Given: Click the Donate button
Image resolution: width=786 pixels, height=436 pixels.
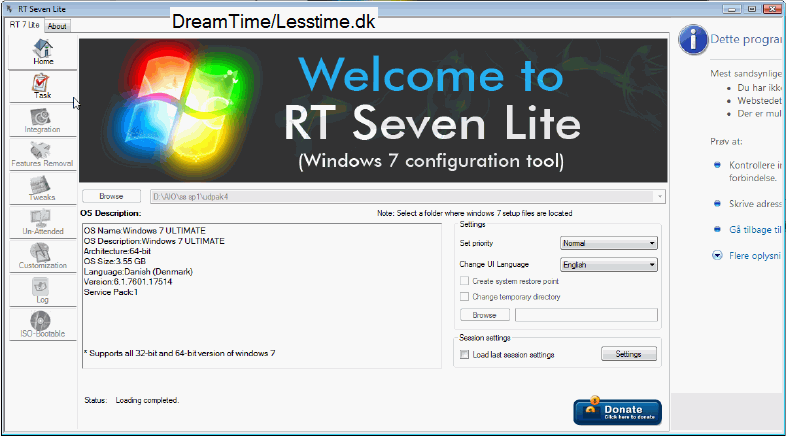Looking at the screenshot, I should (x=618, y=412).
